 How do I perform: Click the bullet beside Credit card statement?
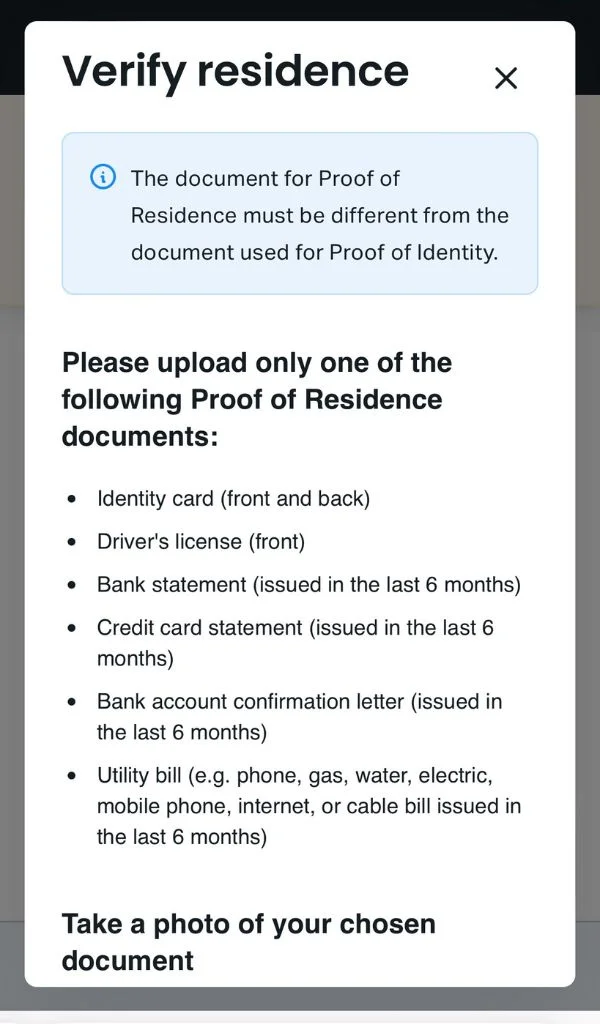pos(70,627)
